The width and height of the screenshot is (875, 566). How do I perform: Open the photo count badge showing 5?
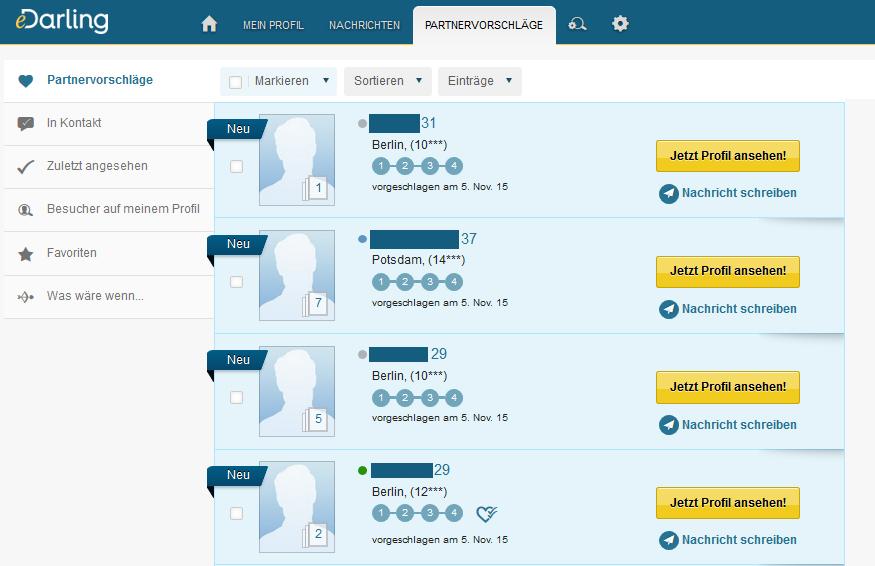[x=315, y=419]
